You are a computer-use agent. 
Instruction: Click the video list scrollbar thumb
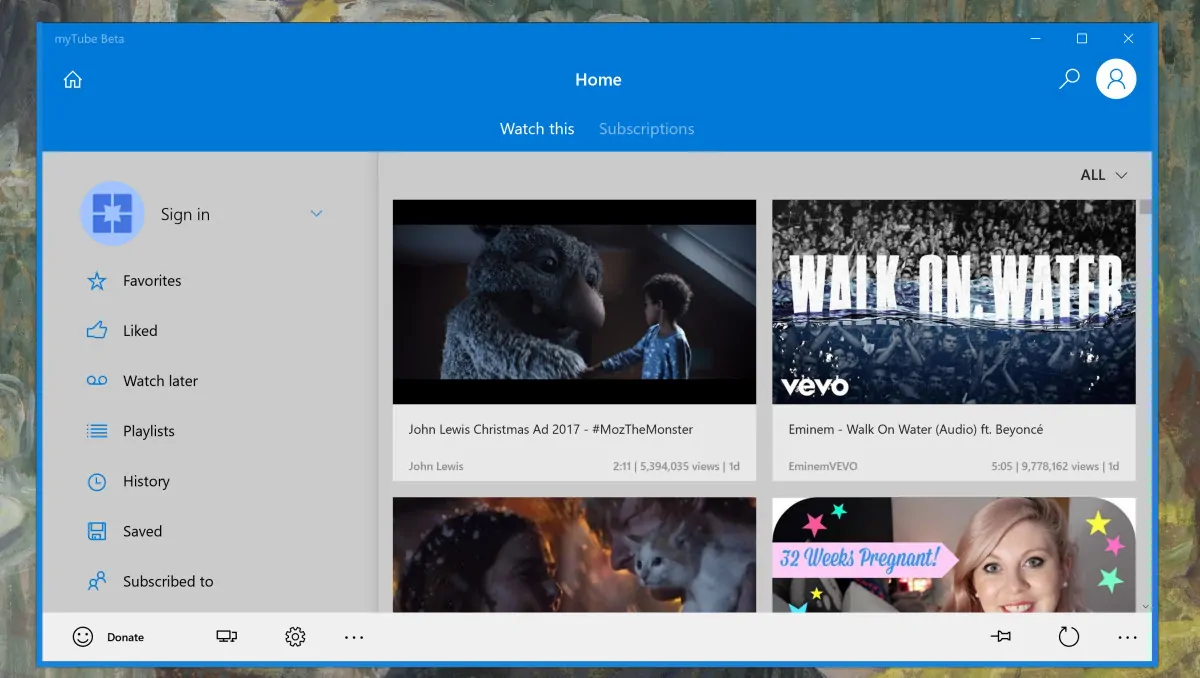[1145, 207]
